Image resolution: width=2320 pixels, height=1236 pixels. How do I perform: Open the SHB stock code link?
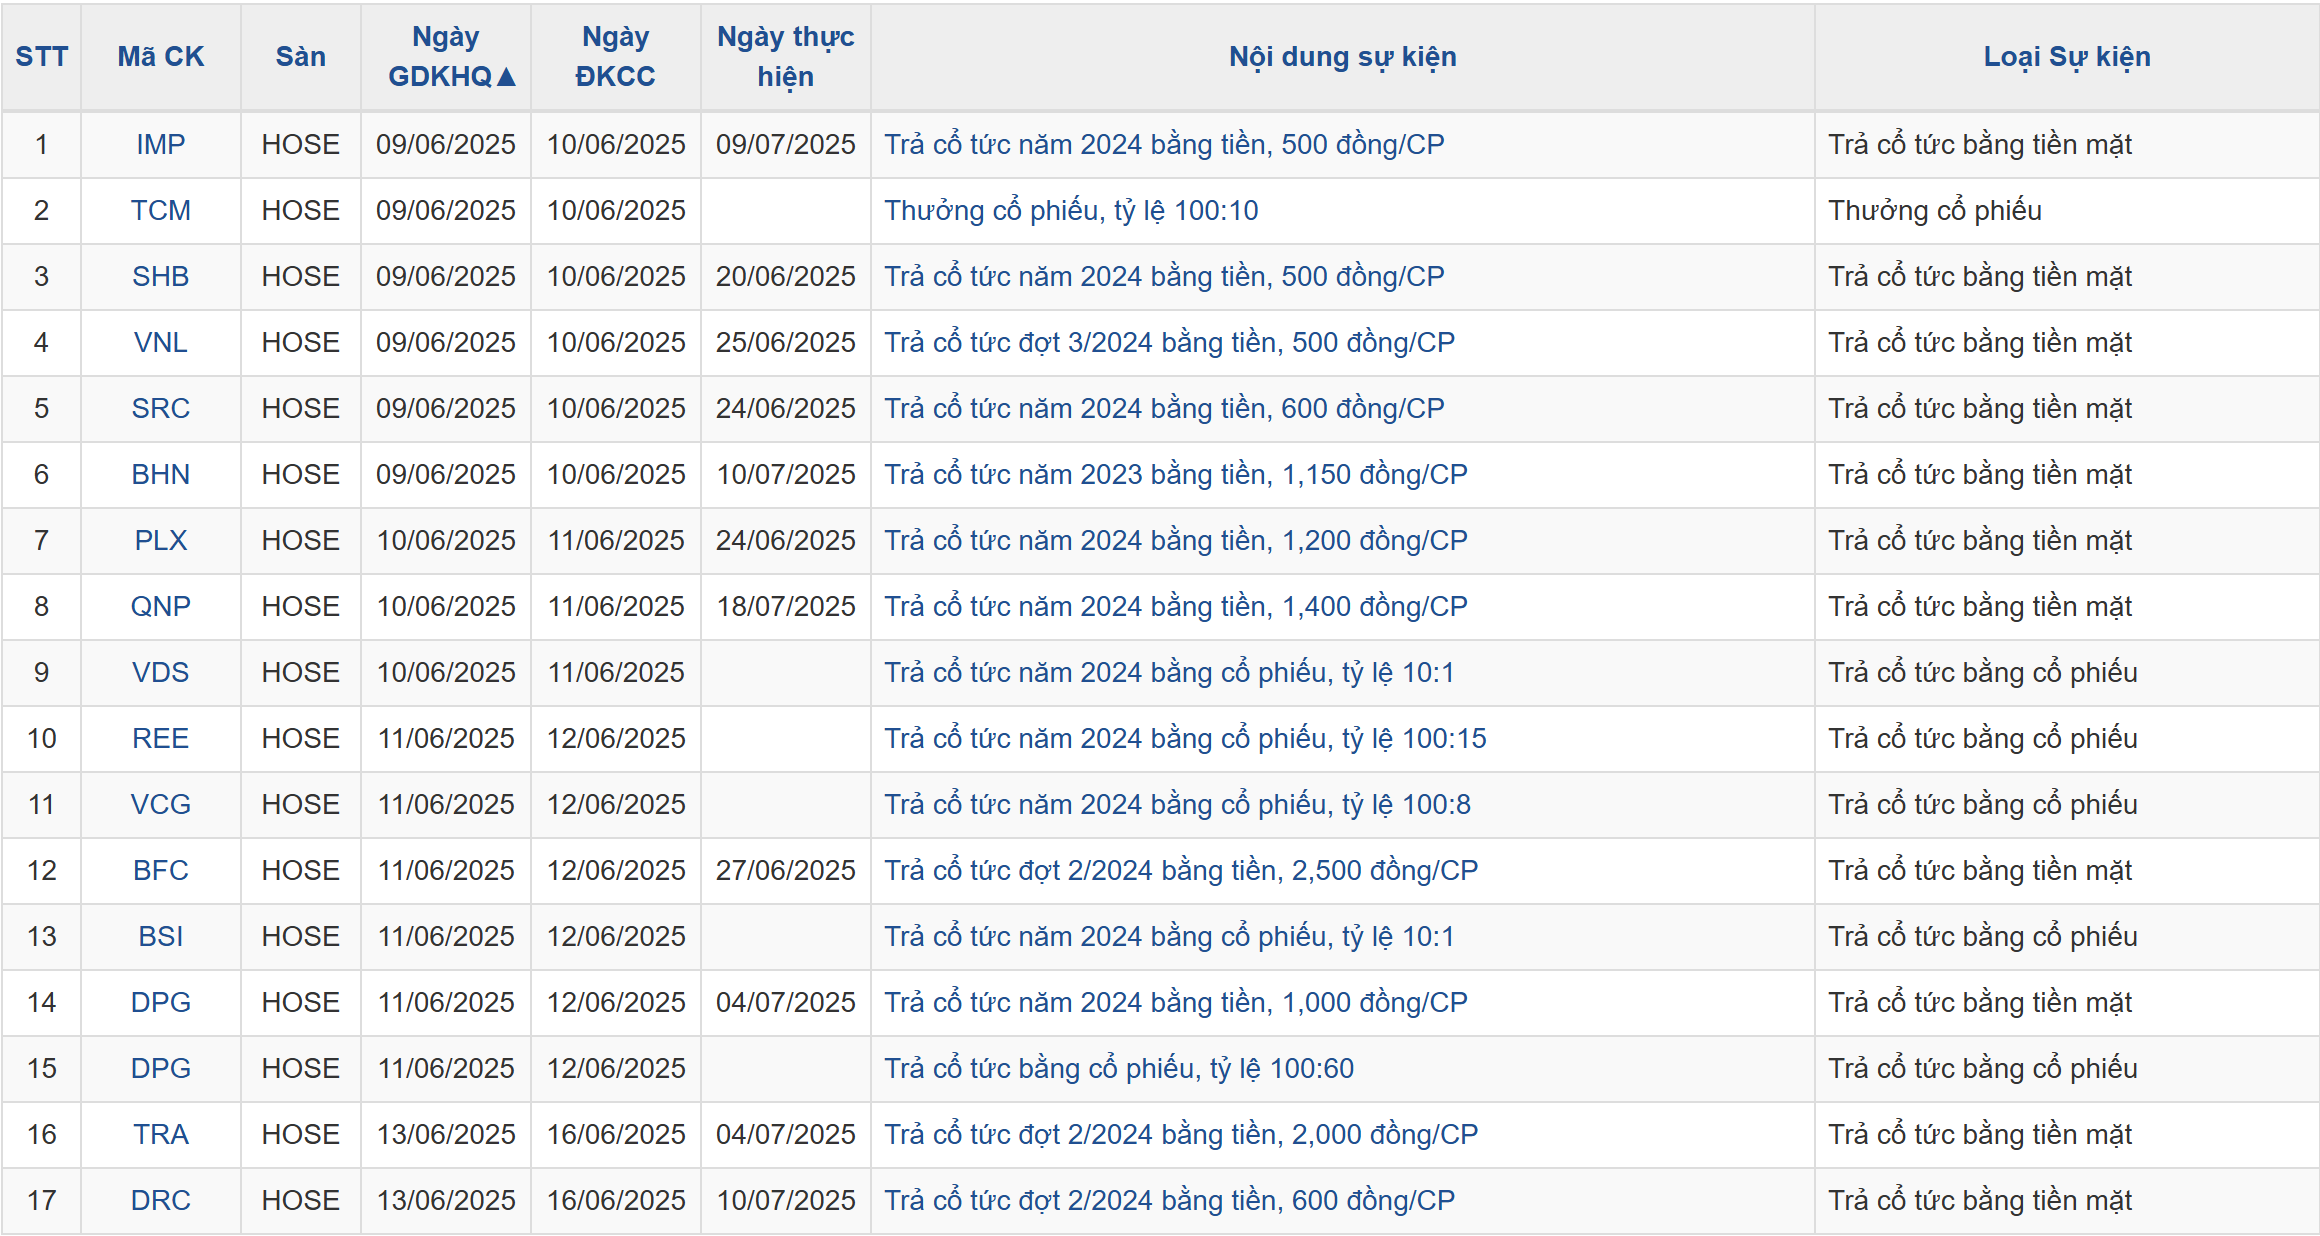tap(160, 276)
